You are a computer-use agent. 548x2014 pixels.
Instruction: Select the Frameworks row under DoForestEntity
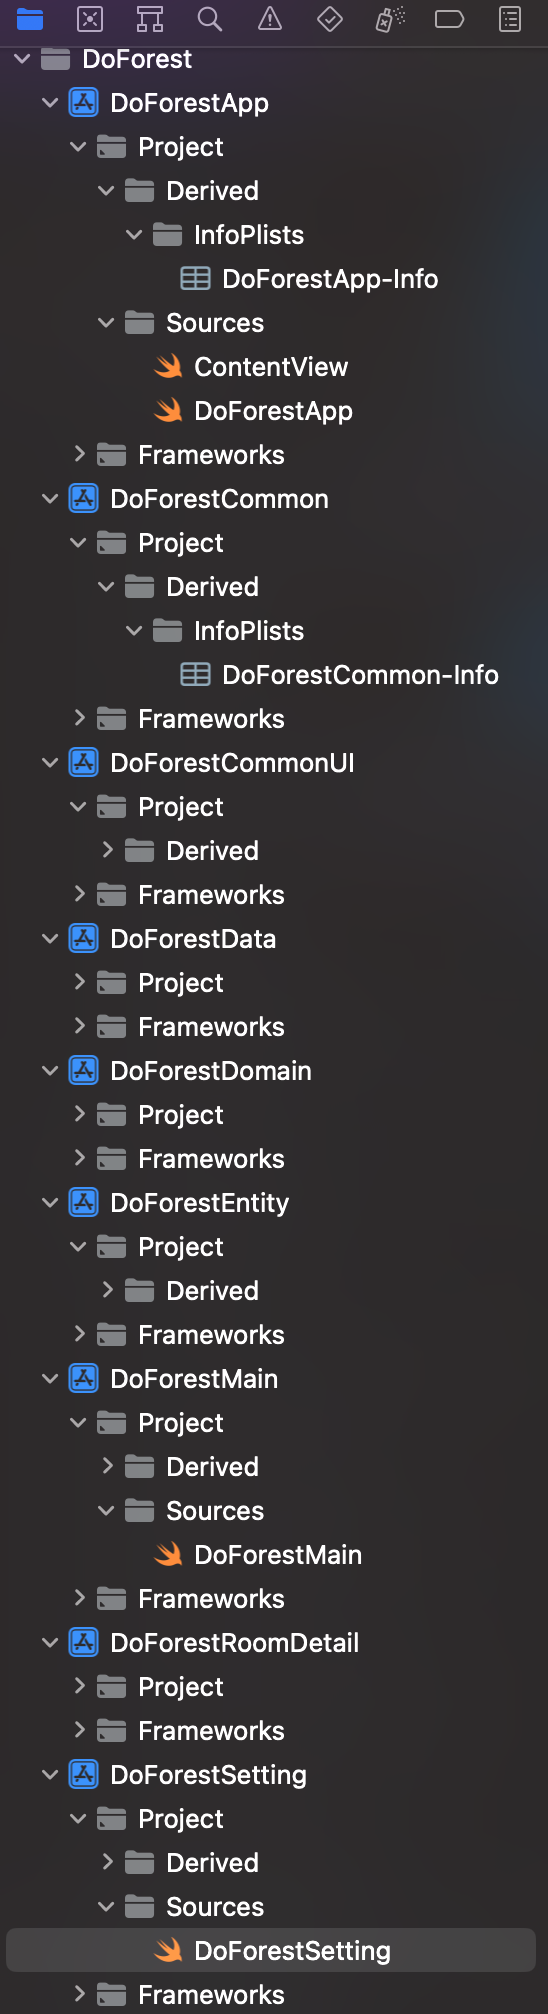click(274, 1335)
